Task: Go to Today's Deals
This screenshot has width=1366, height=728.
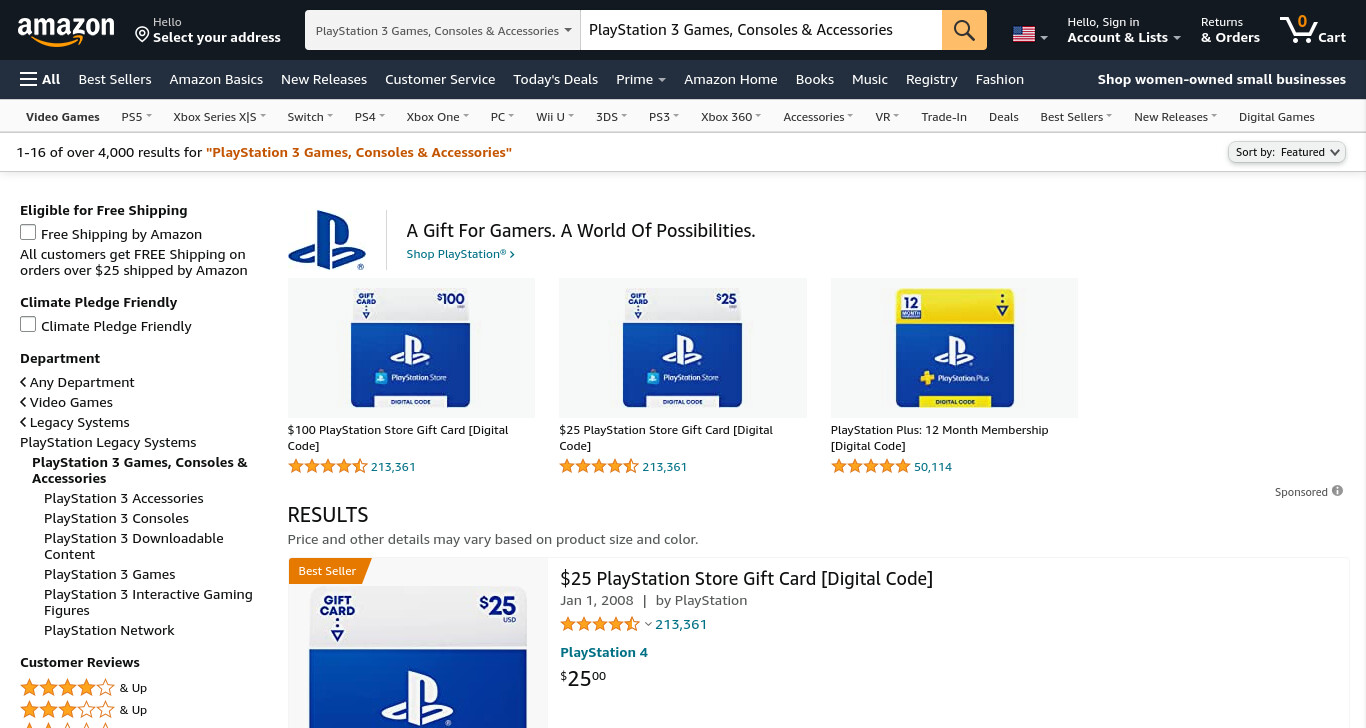Action: point(555,79)
